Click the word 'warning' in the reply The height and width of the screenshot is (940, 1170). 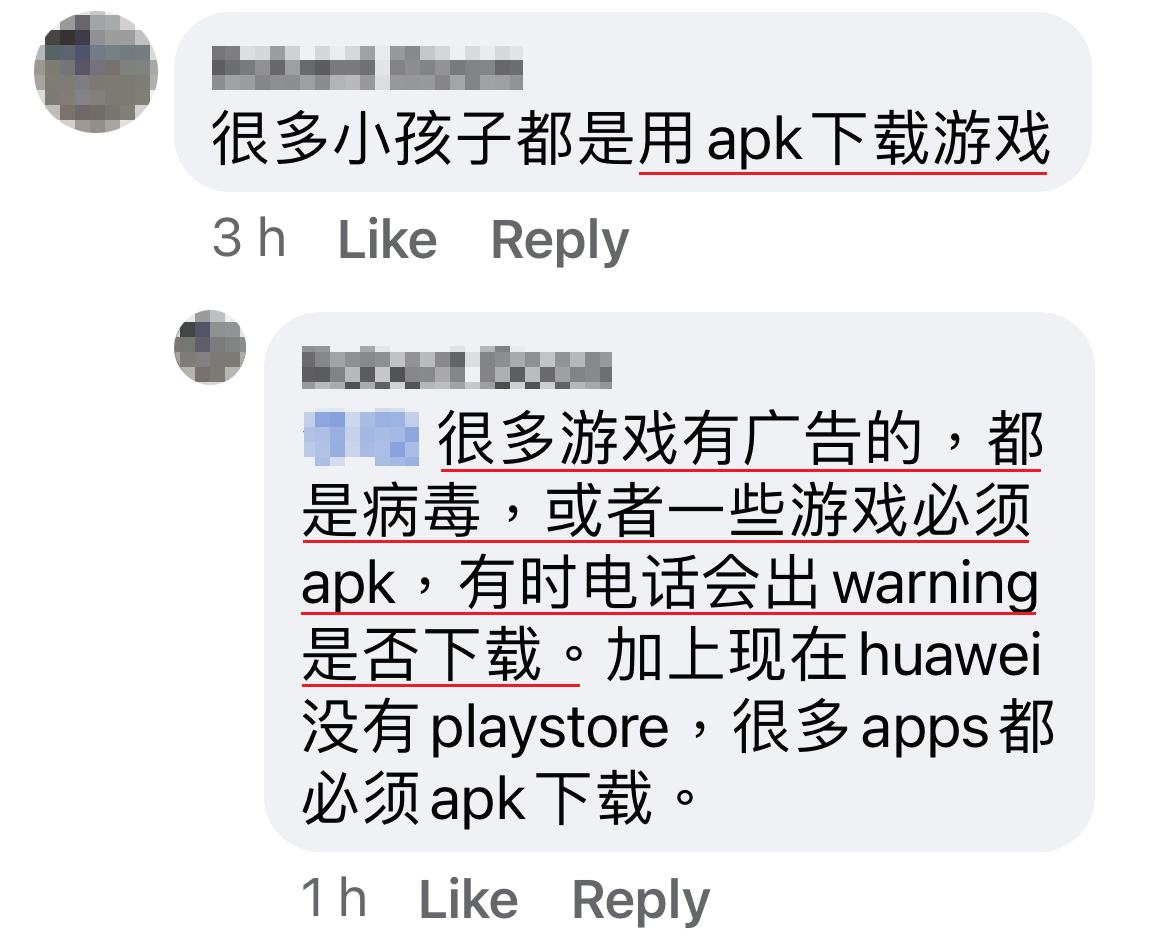click(936, 584)
